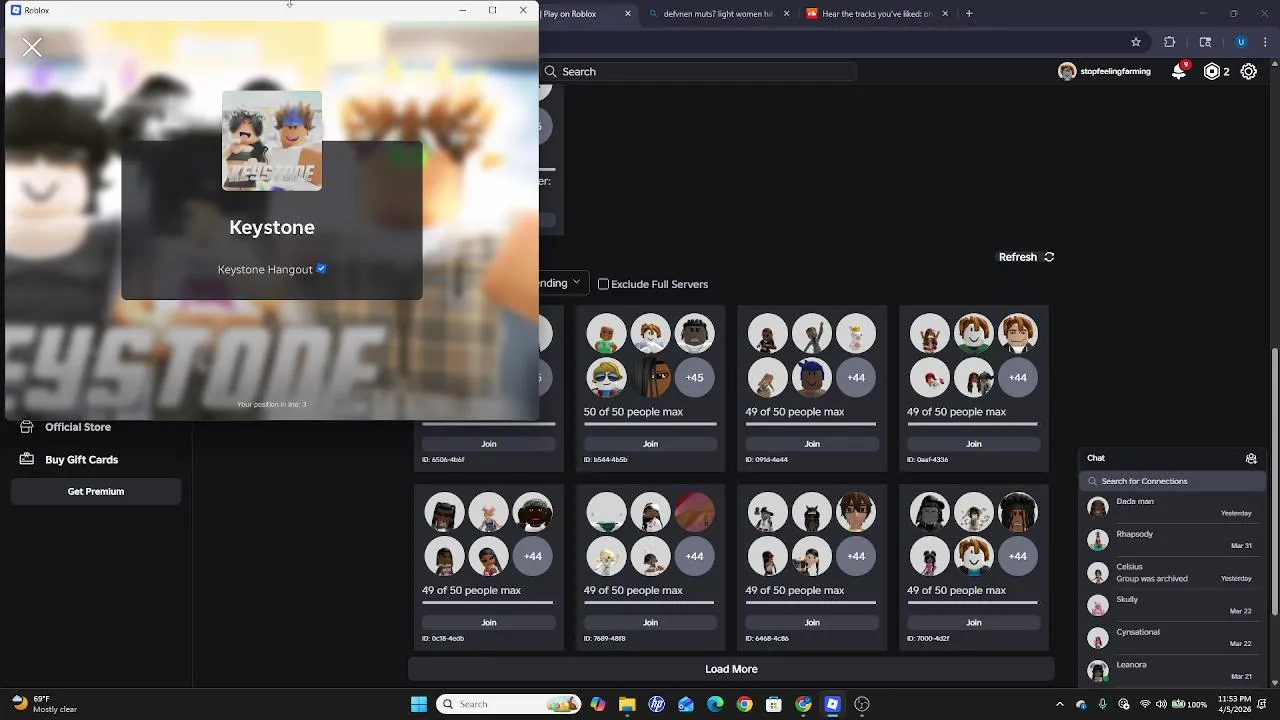Click the Search for Connections field
Image resolution: width=1280 pixels, height=720 pixels.
click(1173, 481)
